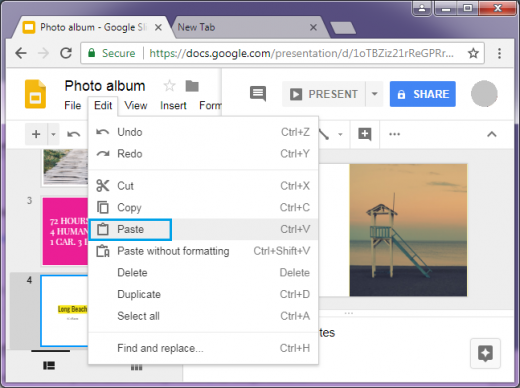Open the Insert menu
Screen dimensions: 520x388
[173, 106]
